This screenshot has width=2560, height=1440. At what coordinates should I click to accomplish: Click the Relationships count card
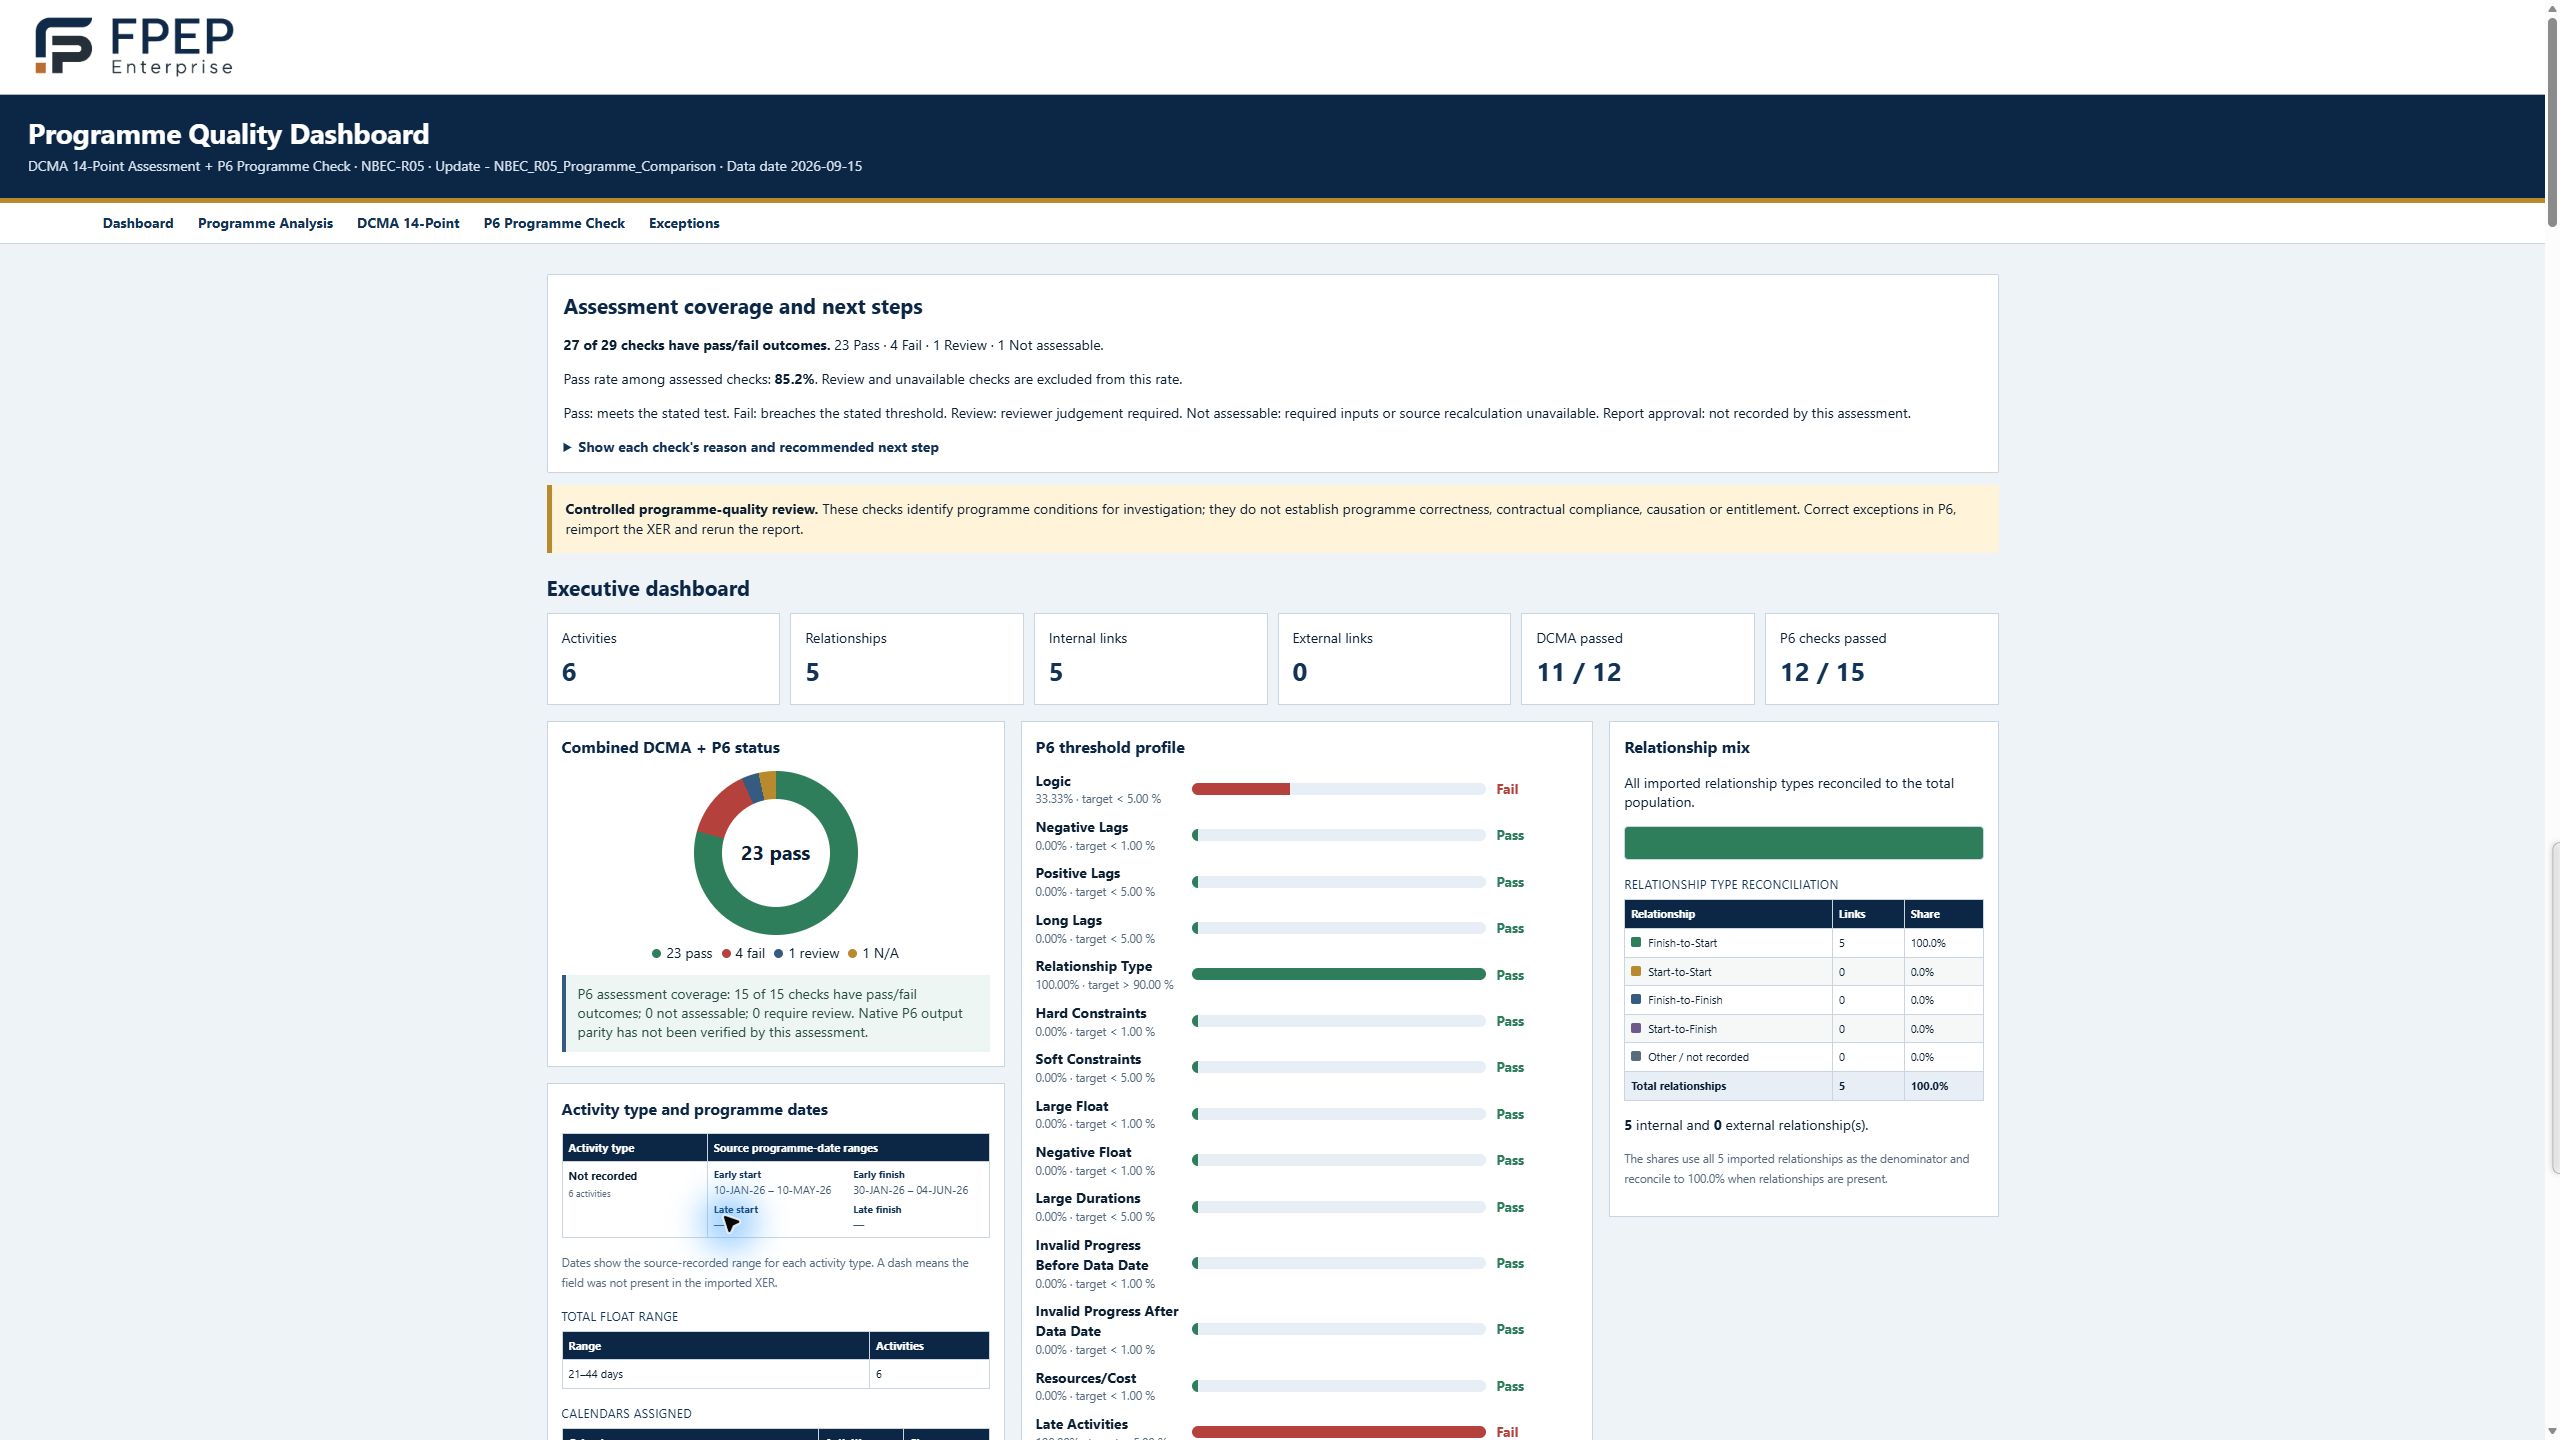907,659
